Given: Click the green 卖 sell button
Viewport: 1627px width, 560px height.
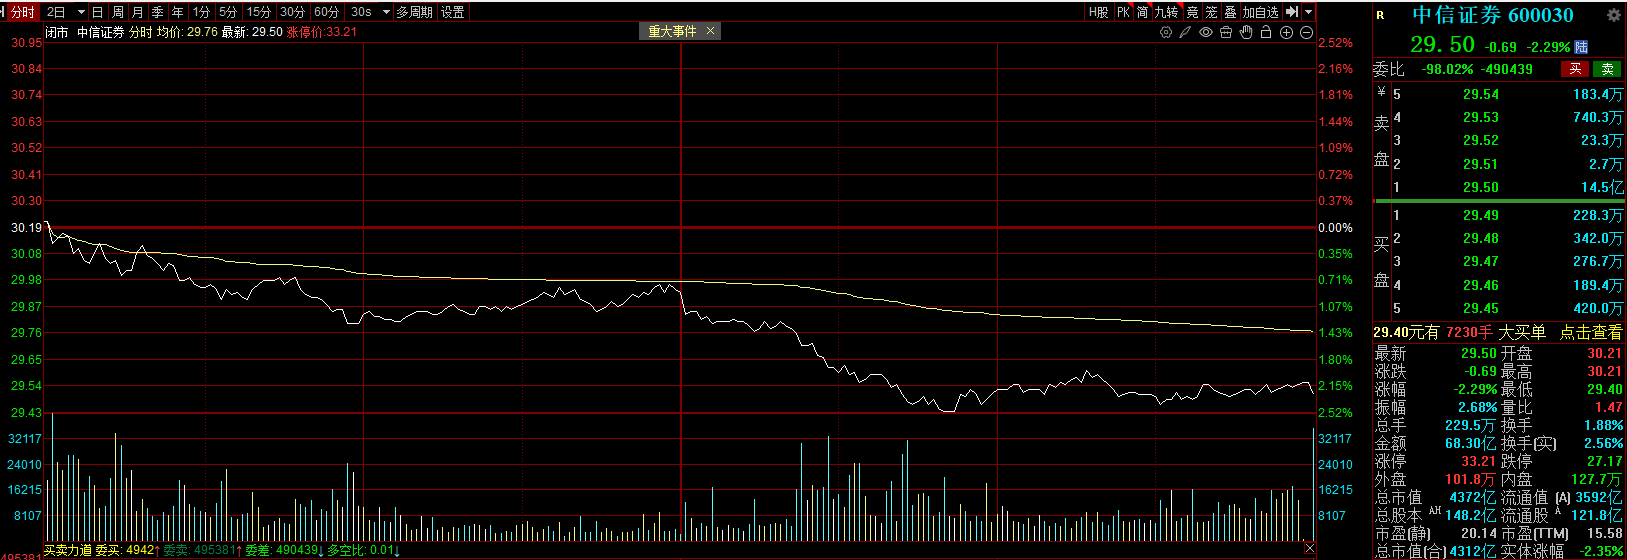Looking at the screenshot, I should click(x=1607, y=69).
